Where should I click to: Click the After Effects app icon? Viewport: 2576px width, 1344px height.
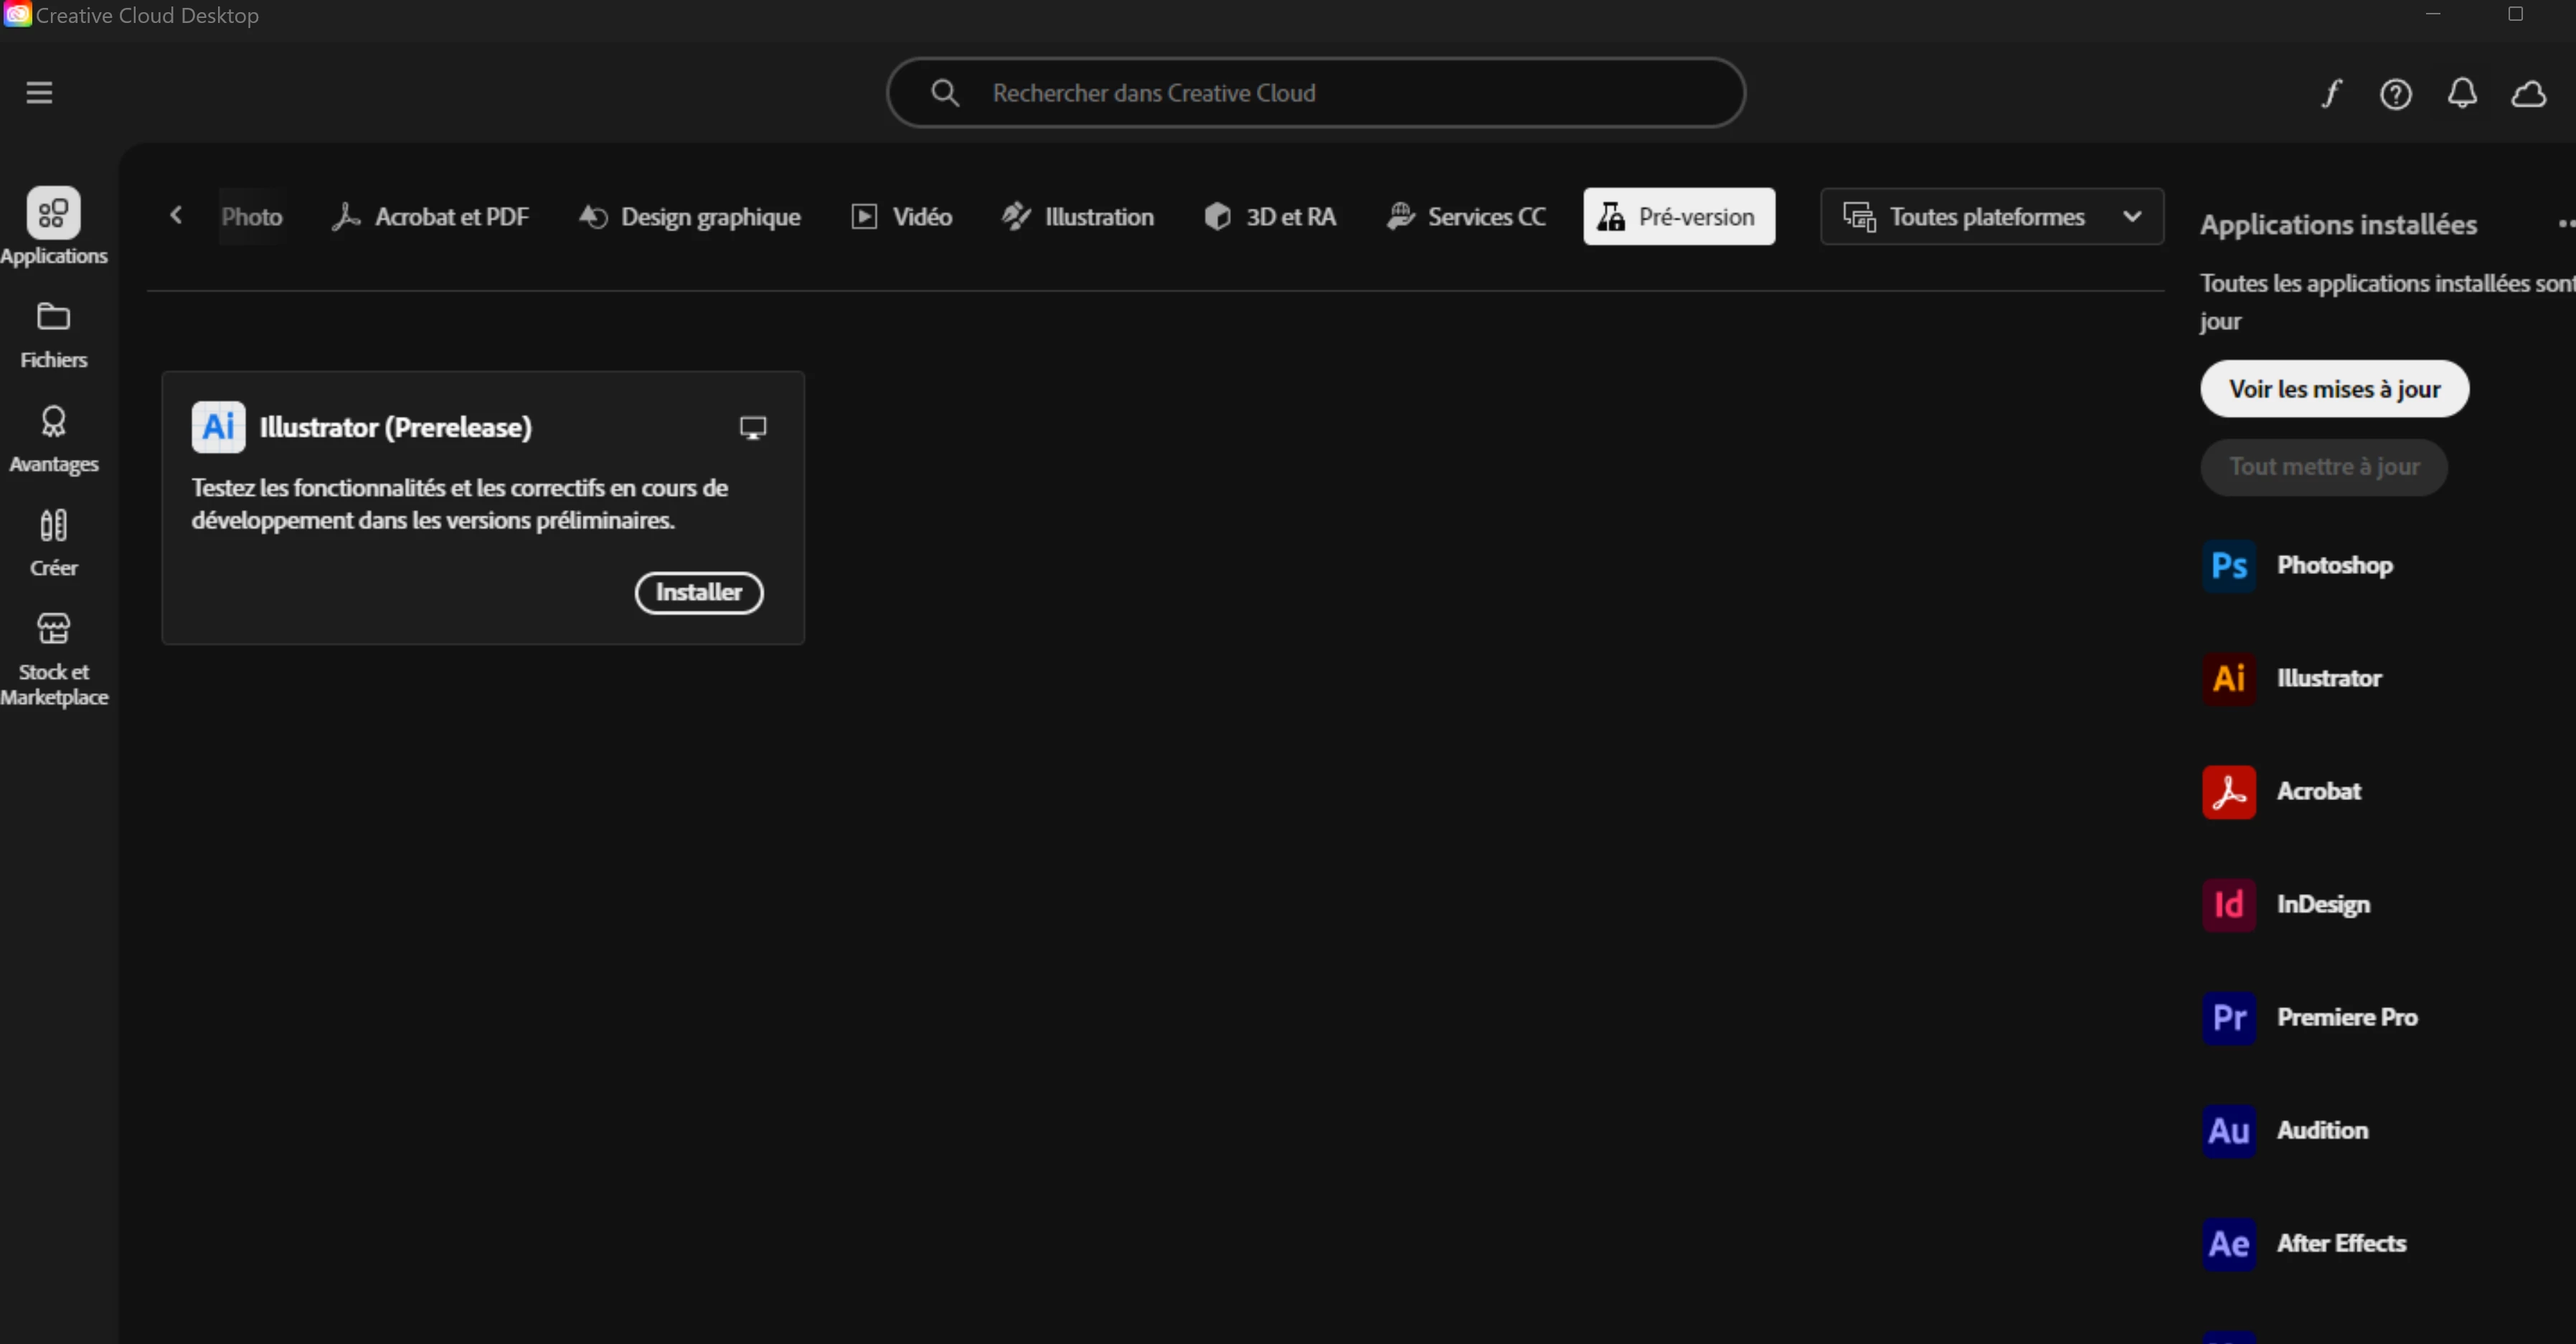coord(2229,1244)
